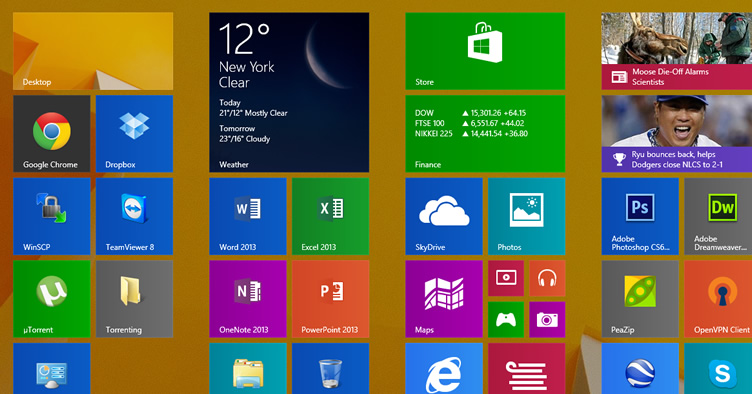The width and height of the screenshot is (752, 394).
Task: Launch Excel 2013 tile
Action: pos(330,216)
